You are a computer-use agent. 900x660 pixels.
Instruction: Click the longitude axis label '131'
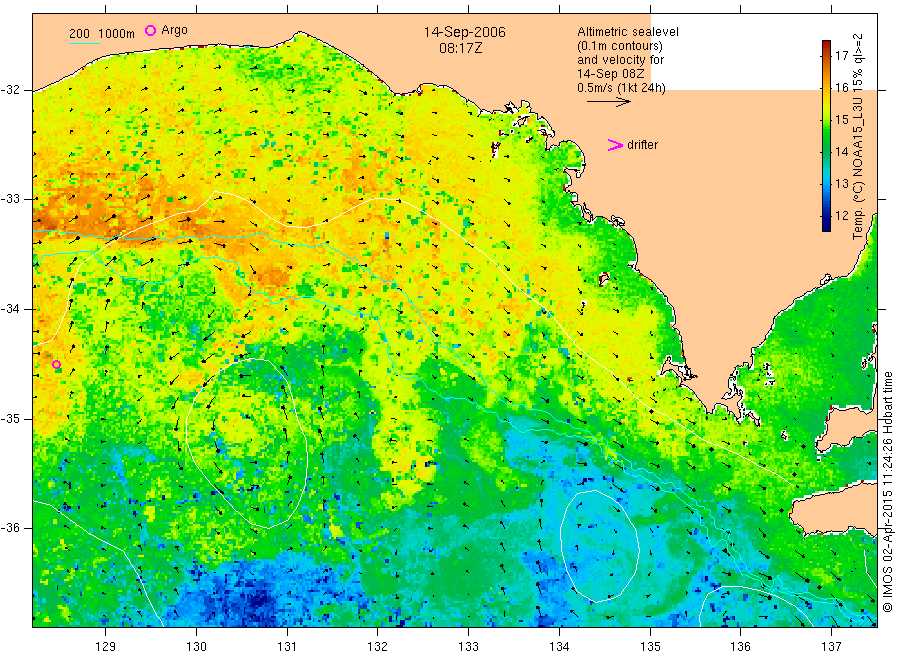click(x=287, y=647)
